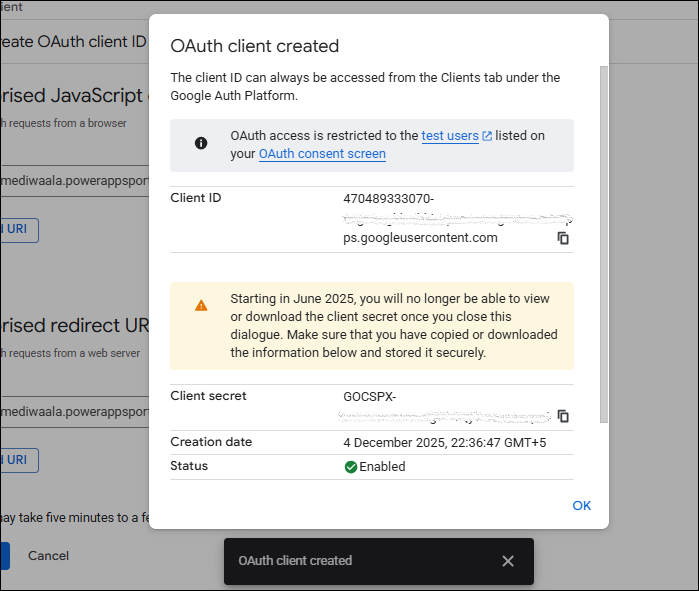
Task: Select the GOCSPX- client secret prefix
Action: 370,397
